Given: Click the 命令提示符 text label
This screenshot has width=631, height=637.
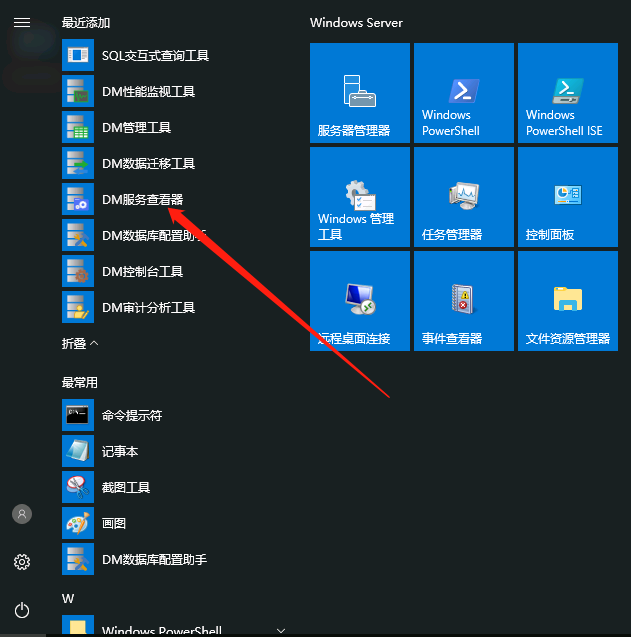Looking at the screenshot, I should pos(132,415).
